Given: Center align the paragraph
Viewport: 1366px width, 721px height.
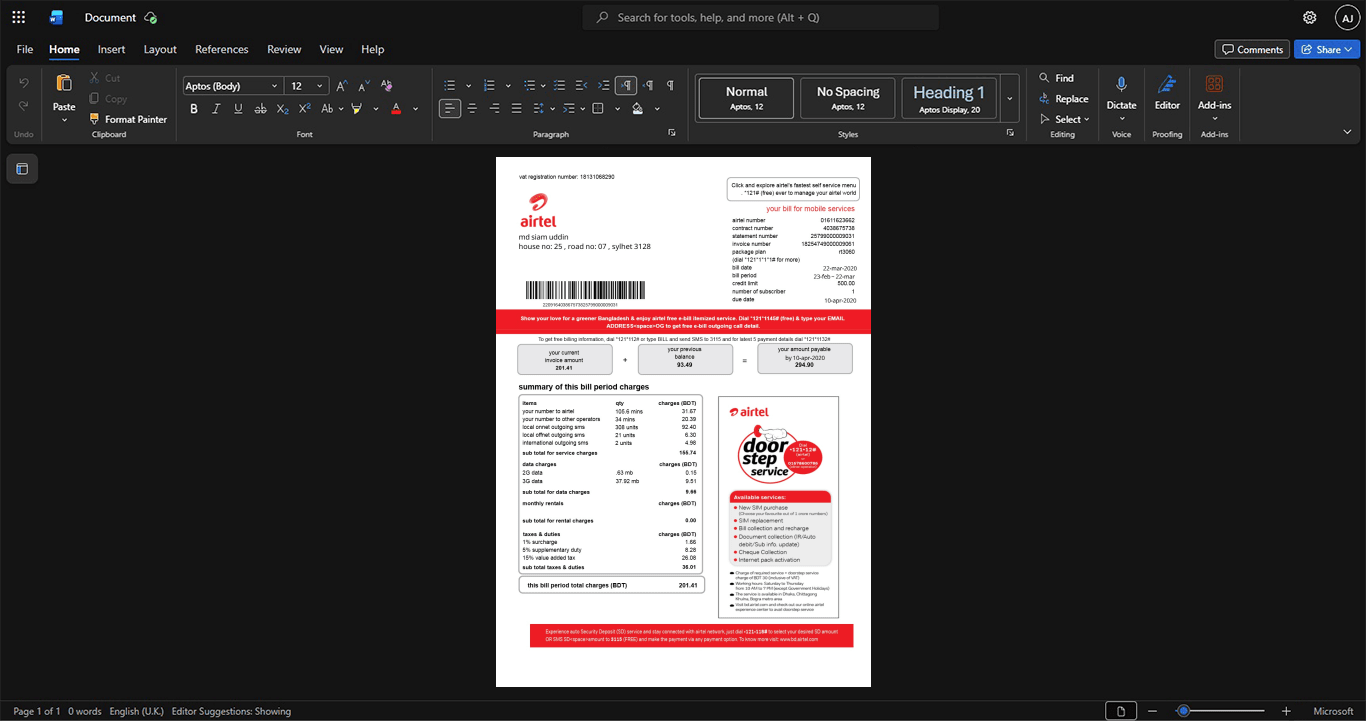Looking at the screenshot, I should click(x=472, y=109).
